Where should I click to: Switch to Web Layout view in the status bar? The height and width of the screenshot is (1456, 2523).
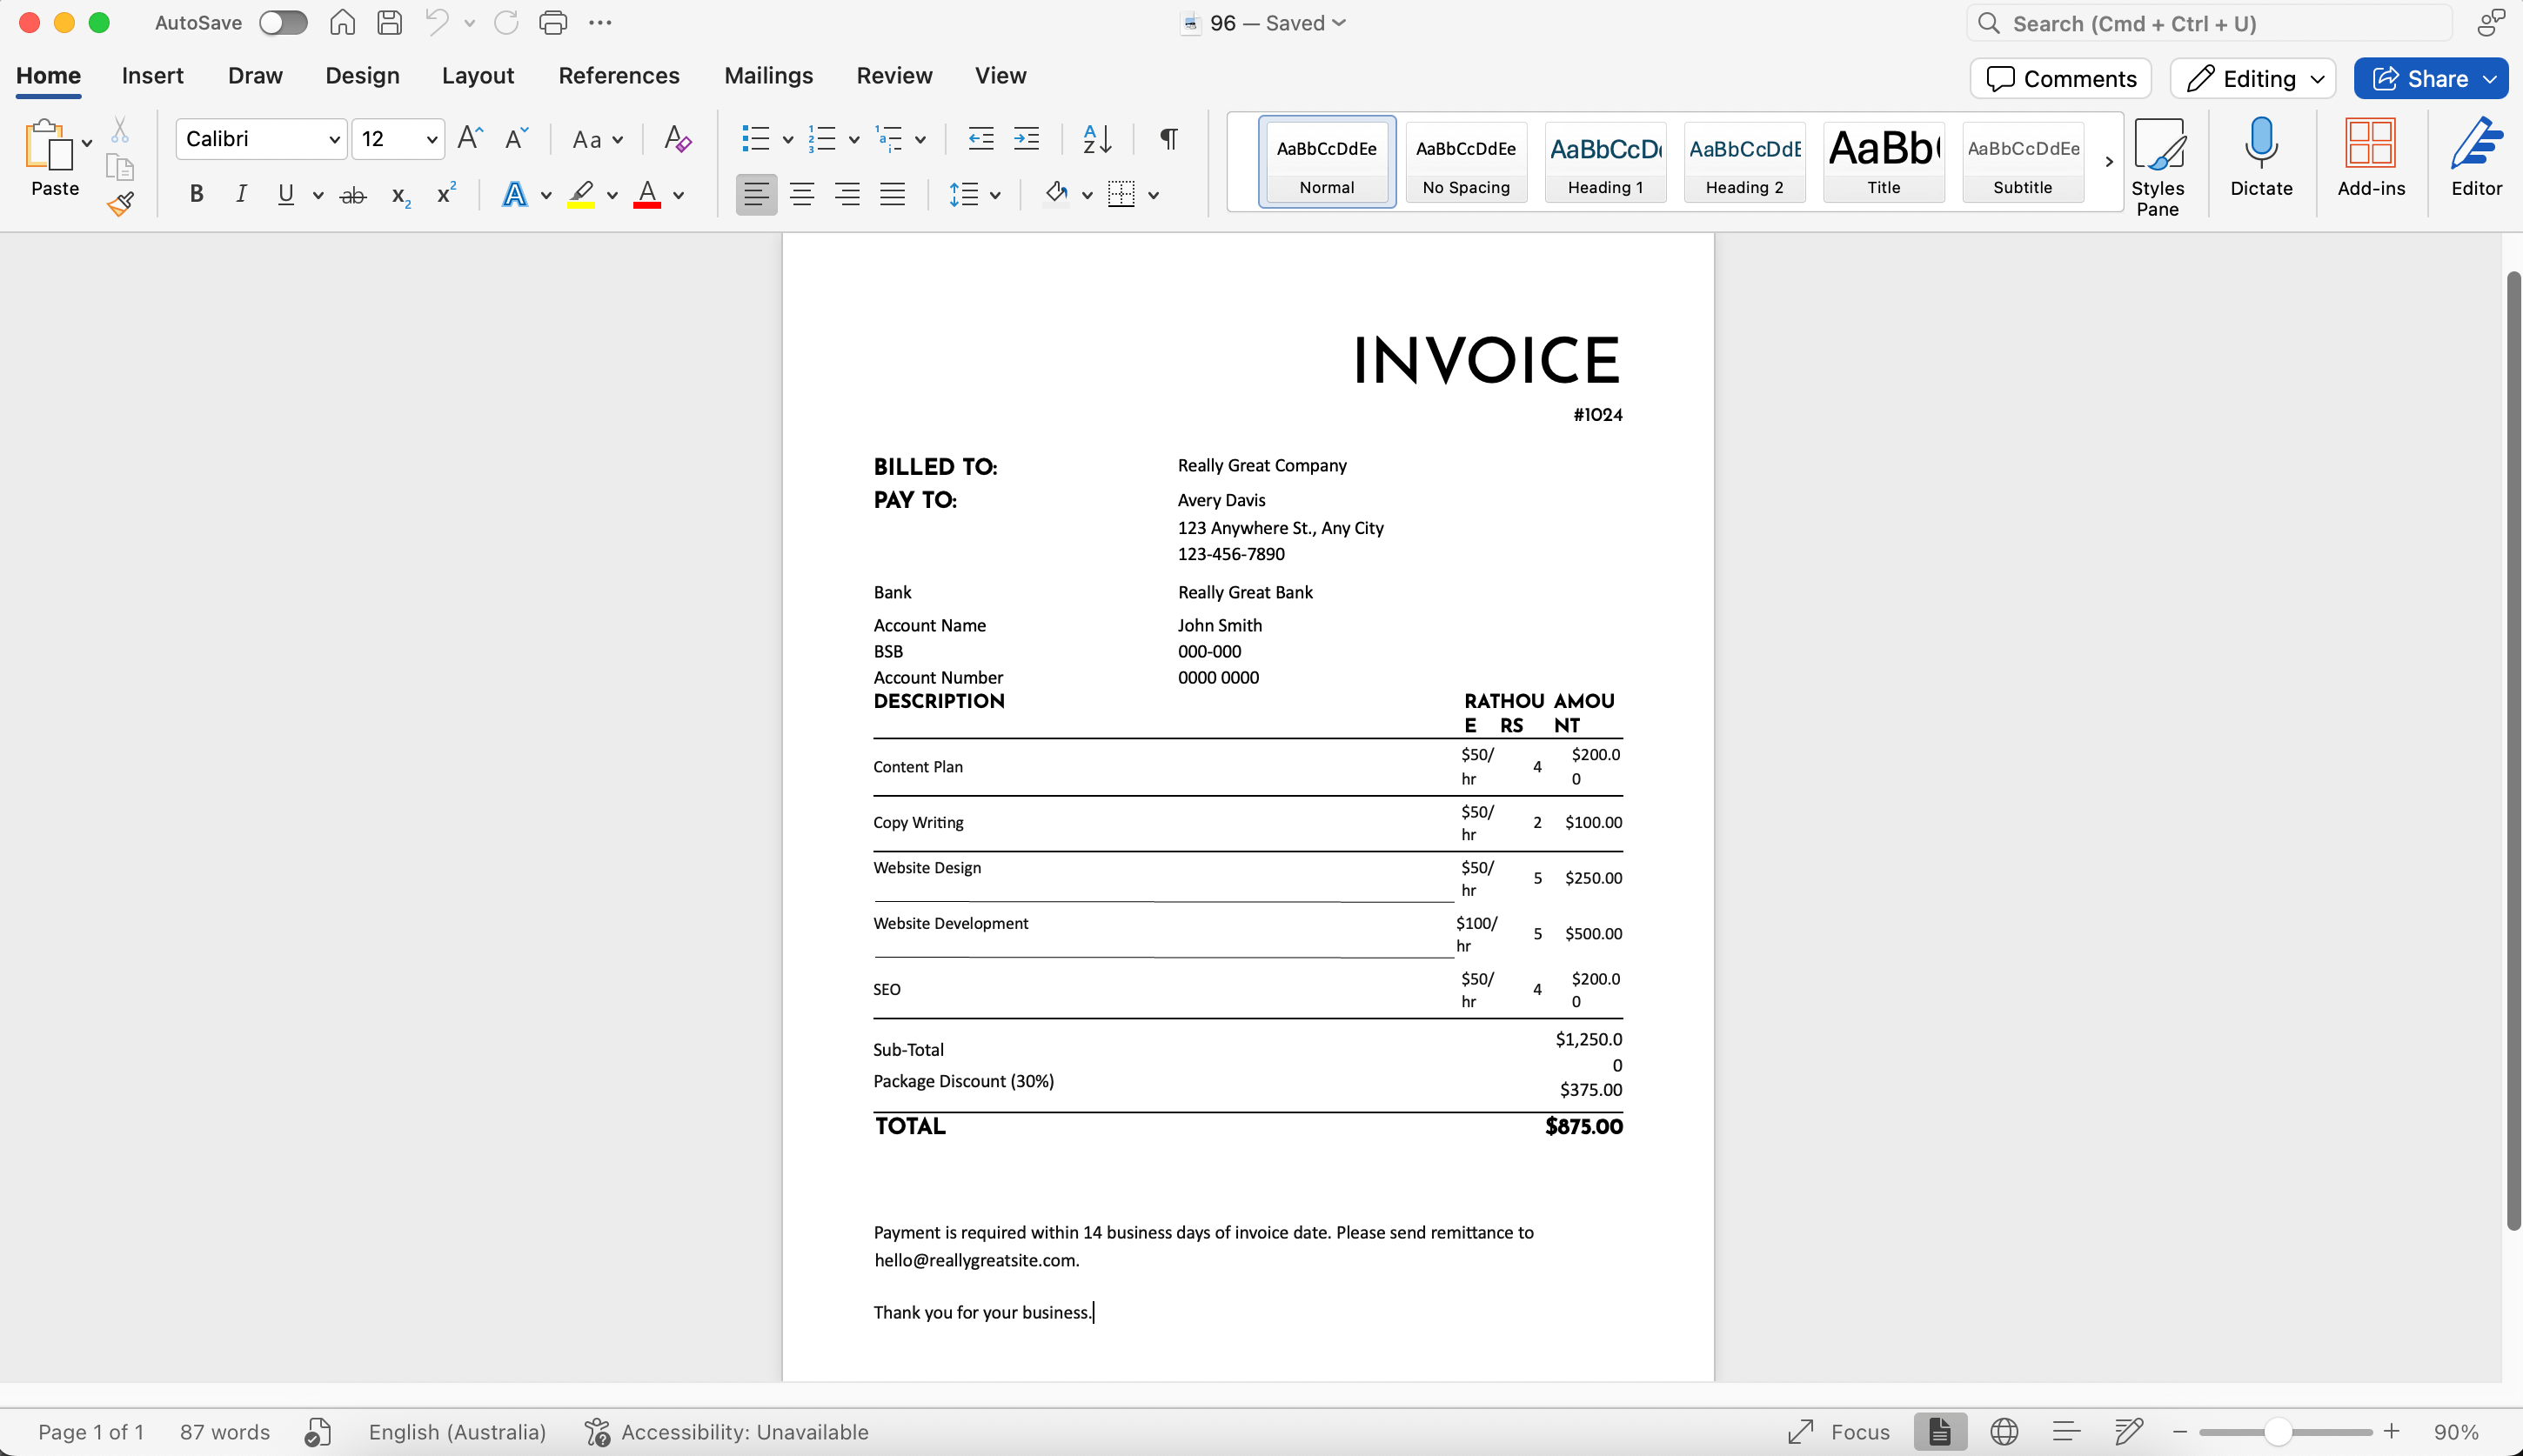click(2003, 1432)
